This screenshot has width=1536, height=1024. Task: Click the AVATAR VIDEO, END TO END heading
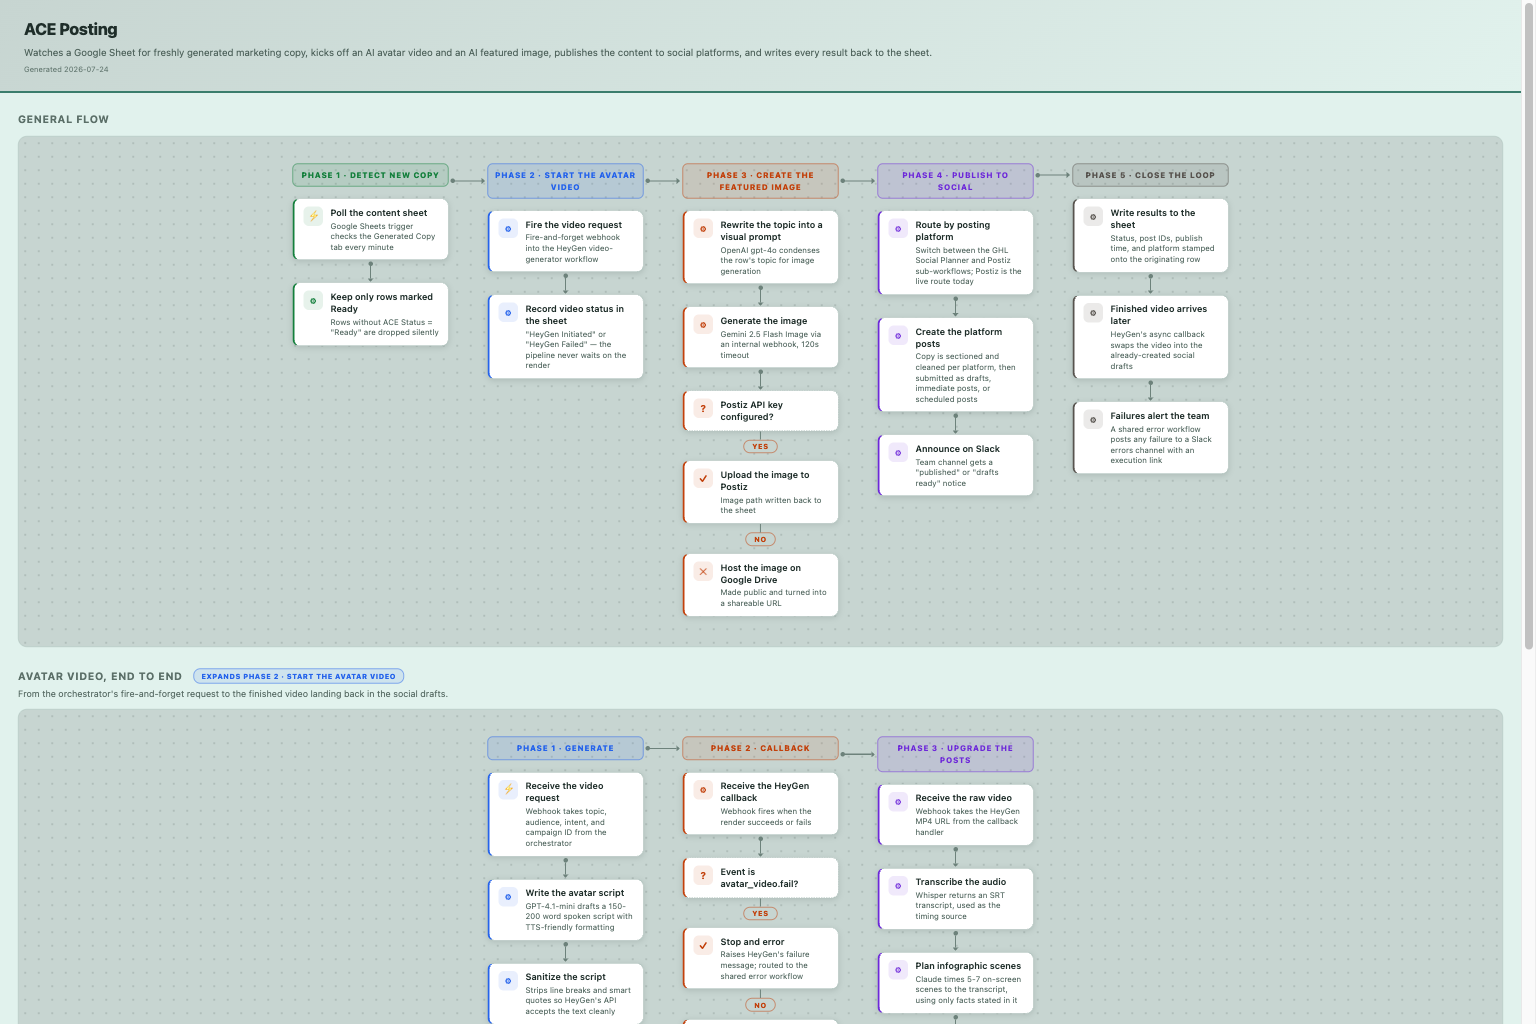[x=100, y=676]
